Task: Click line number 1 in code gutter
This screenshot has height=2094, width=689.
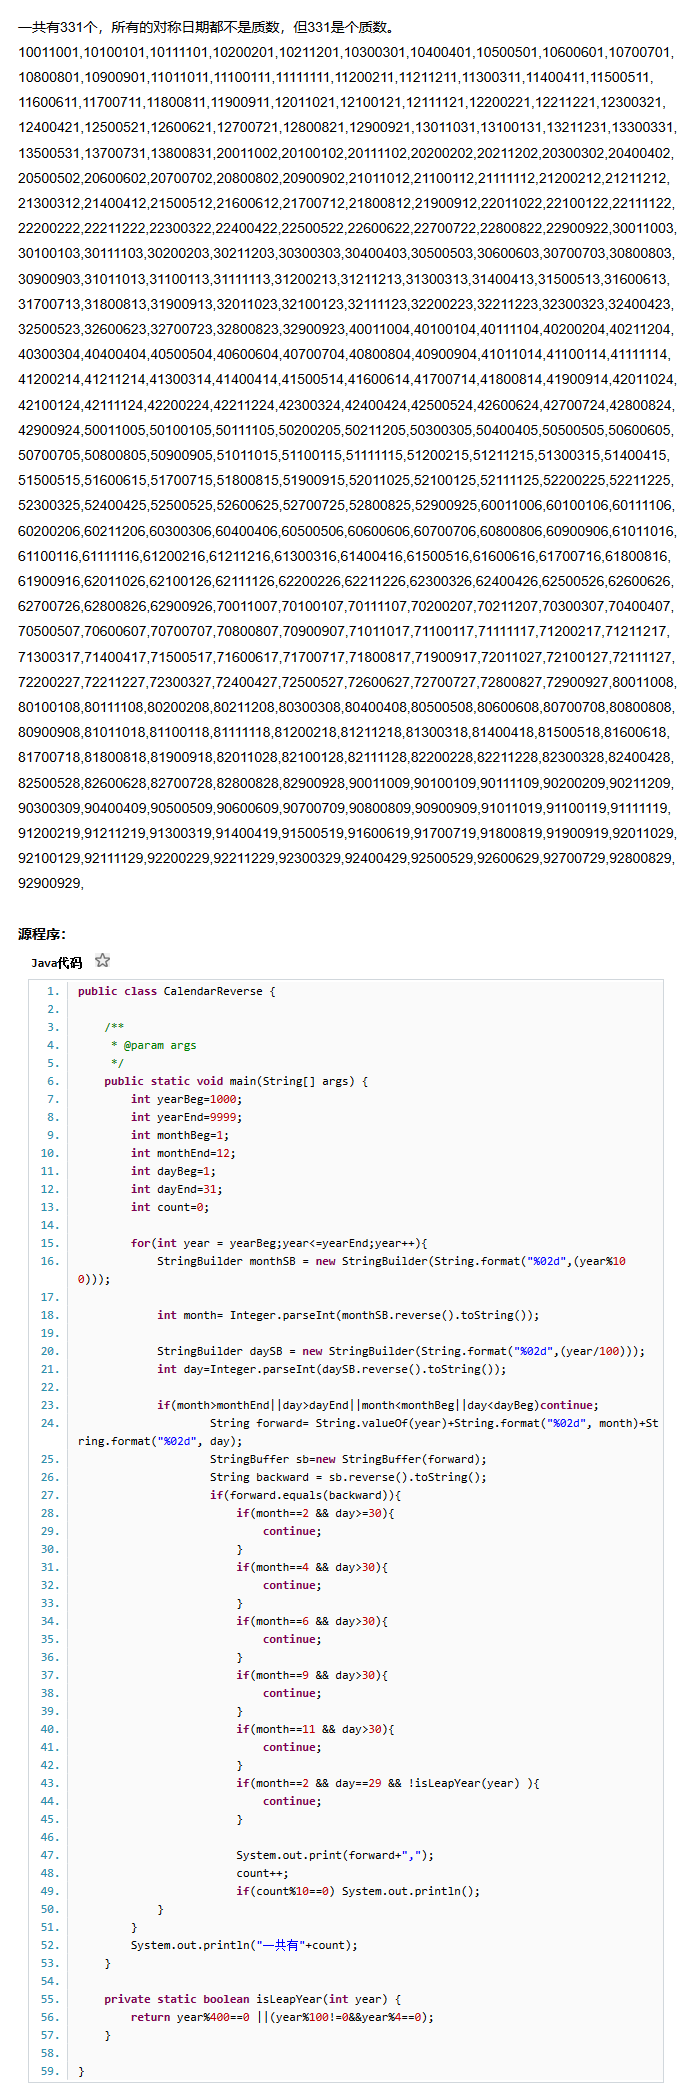Action: click(x=52, y=991)
